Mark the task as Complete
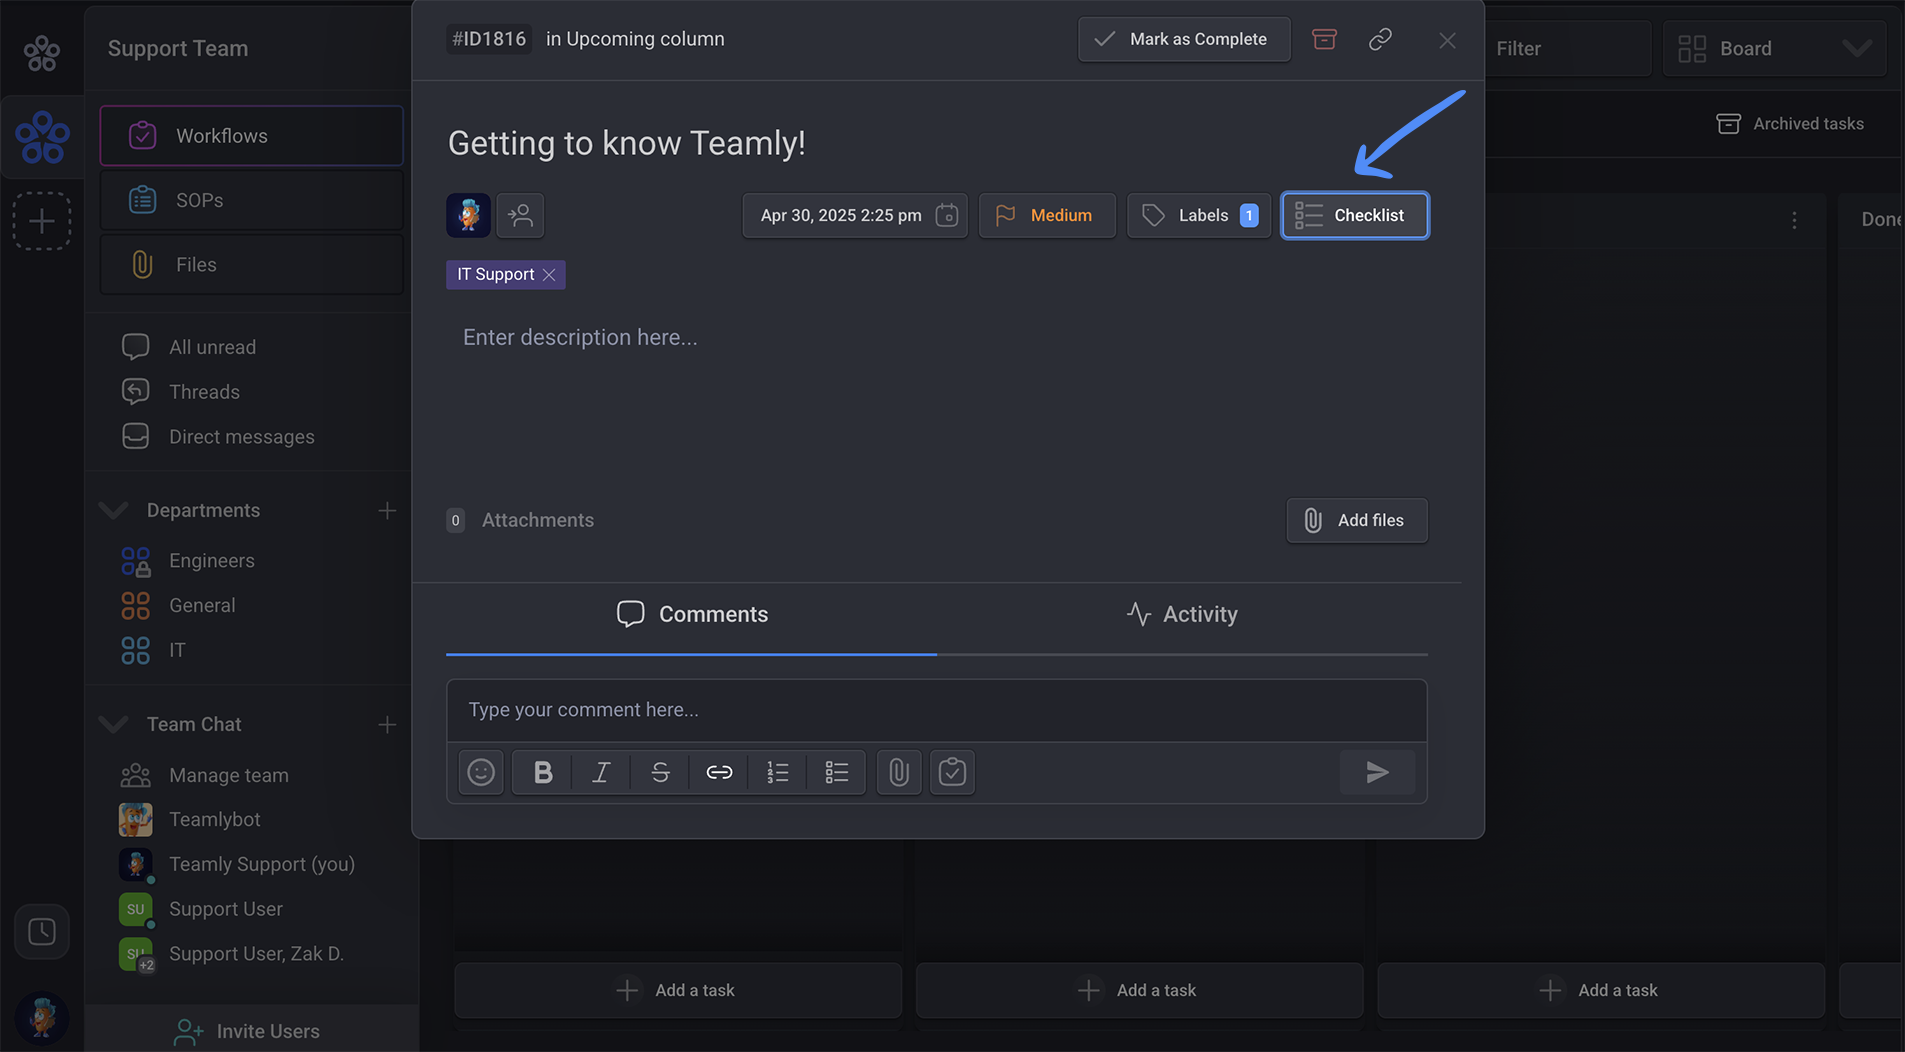Viewport: 1905px width, 1052px height. click(1184, 39)
